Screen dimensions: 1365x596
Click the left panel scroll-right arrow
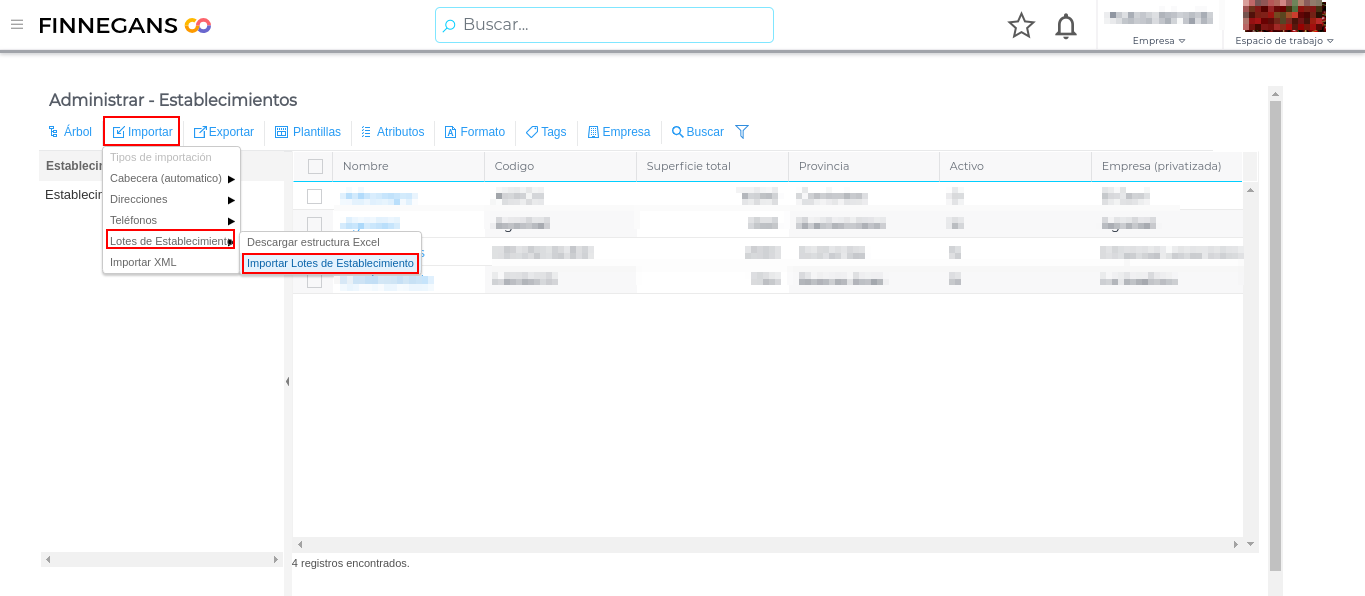coord(276,559)
